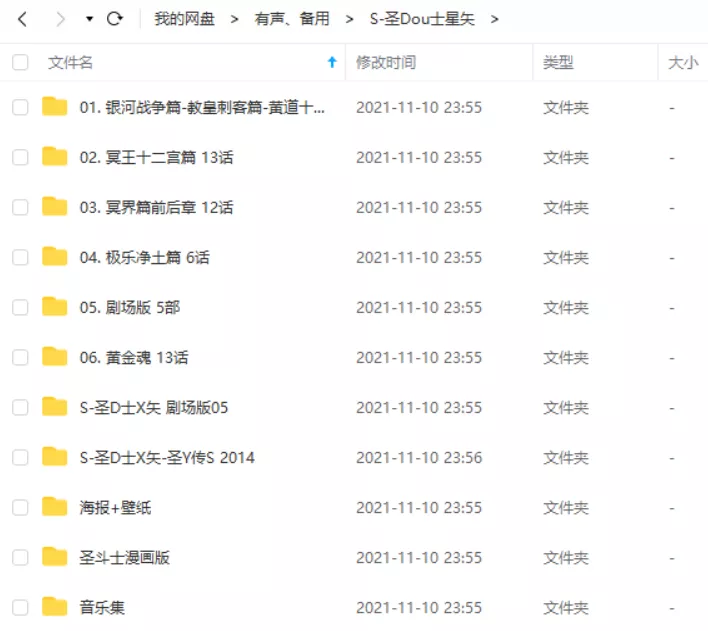Expand the chevron after 我的网盘 breadcrumb
The image size is (708, 631).
coord(234,19)
